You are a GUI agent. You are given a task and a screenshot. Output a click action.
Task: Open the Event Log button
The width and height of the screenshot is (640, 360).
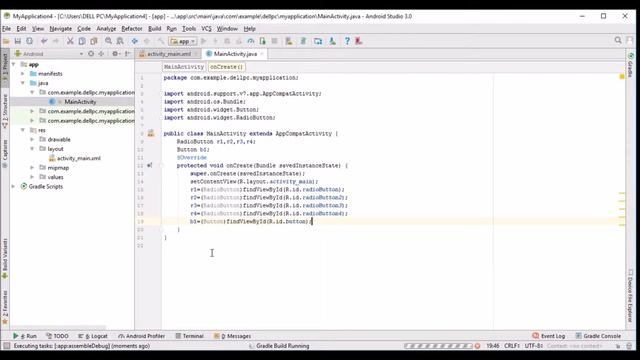tap(549, 336)
